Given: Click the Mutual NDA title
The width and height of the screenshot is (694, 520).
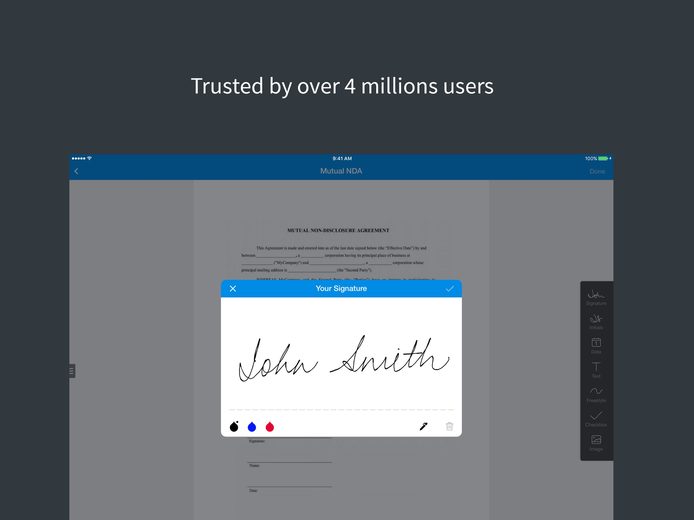Looking at the screenshot, I should (341, 171).
